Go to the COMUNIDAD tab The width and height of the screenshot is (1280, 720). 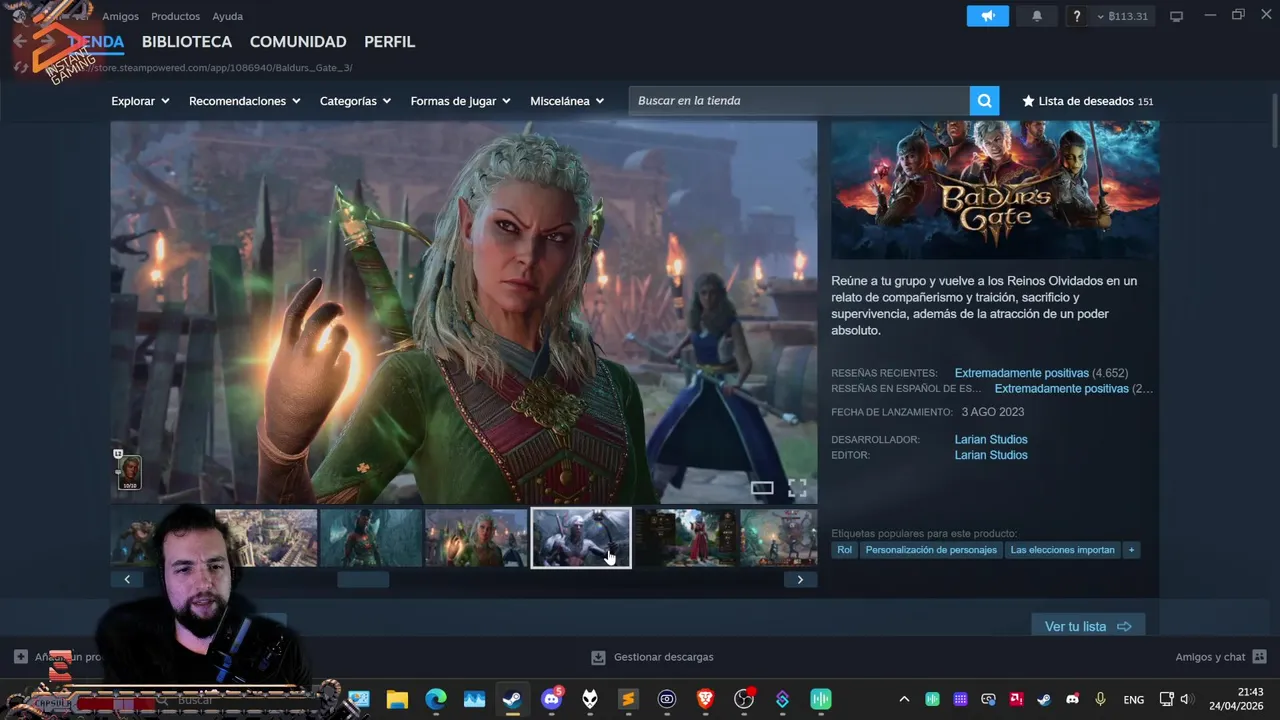pyautogui.click(x=298, y=42)
